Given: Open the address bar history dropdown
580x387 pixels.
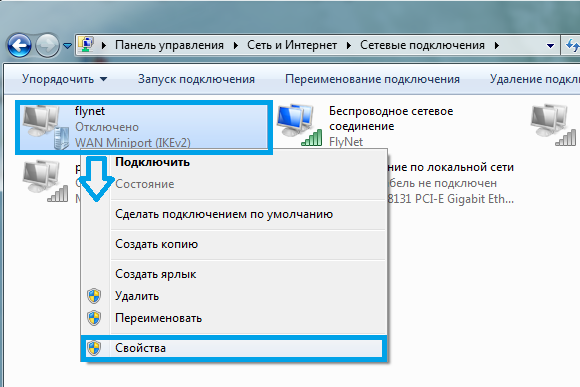Looking at the screenshot, I should 550,46.
